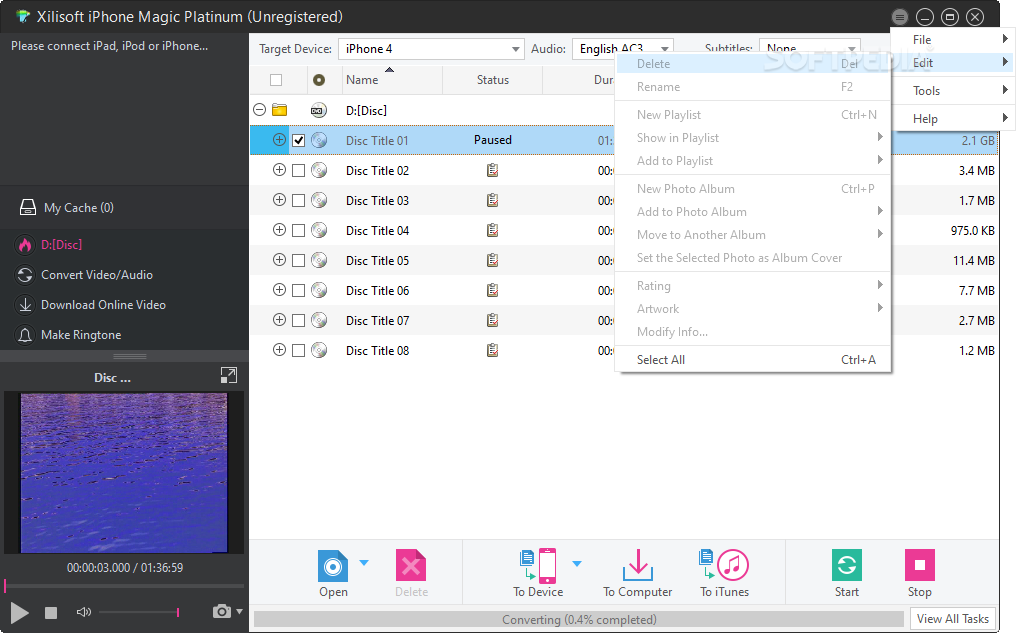Expand preview to larger window icon
The height and width of the screenshot is (633, 1016).
tap(229, 375)
